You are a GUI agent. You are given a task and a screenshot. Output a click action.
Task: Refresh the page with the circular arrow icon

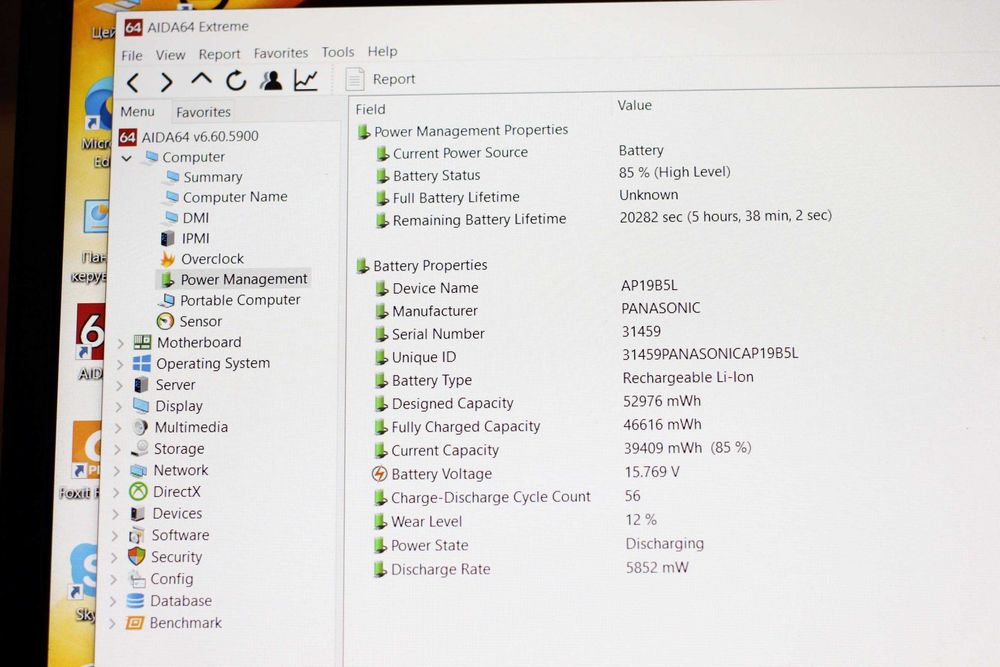[236, 81]
